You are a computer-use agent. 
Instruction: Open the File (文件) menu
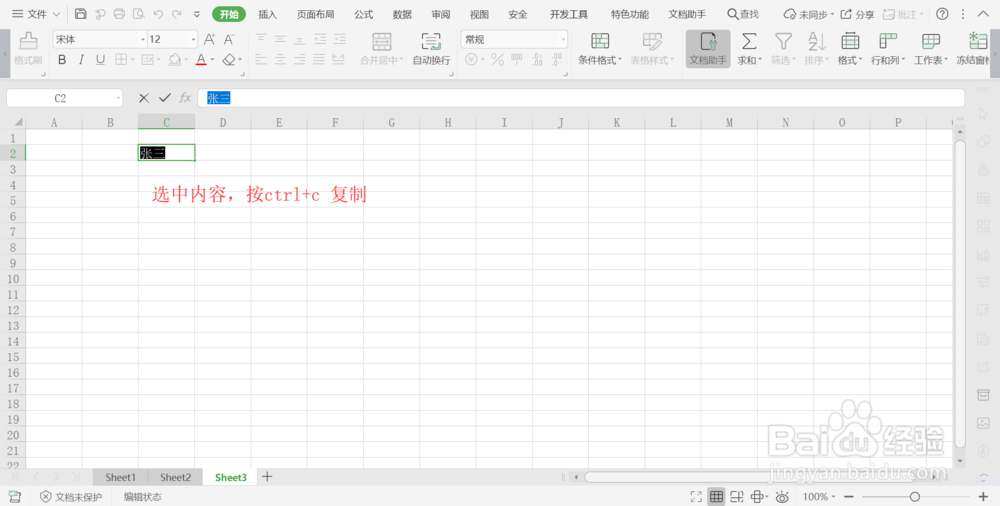pos(36,14)
